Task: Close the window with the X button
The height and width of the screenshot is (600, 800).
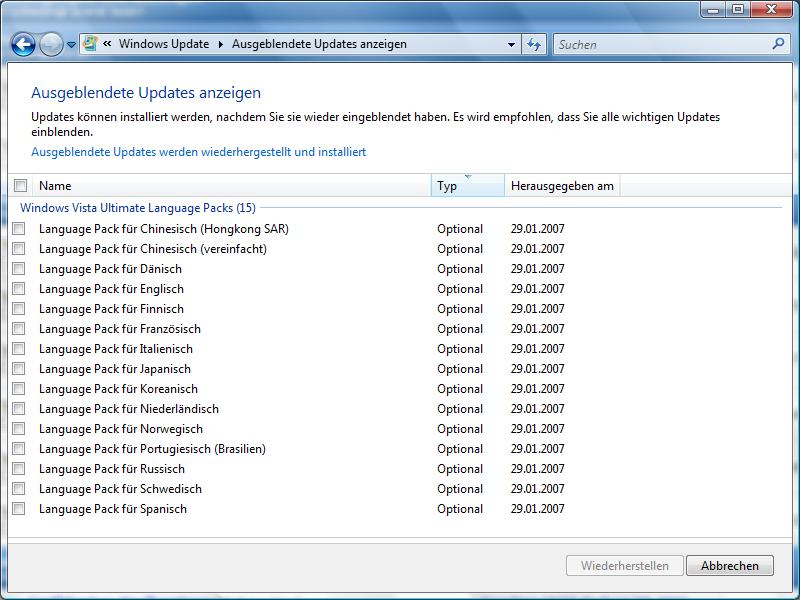Action: coord(771,10)
